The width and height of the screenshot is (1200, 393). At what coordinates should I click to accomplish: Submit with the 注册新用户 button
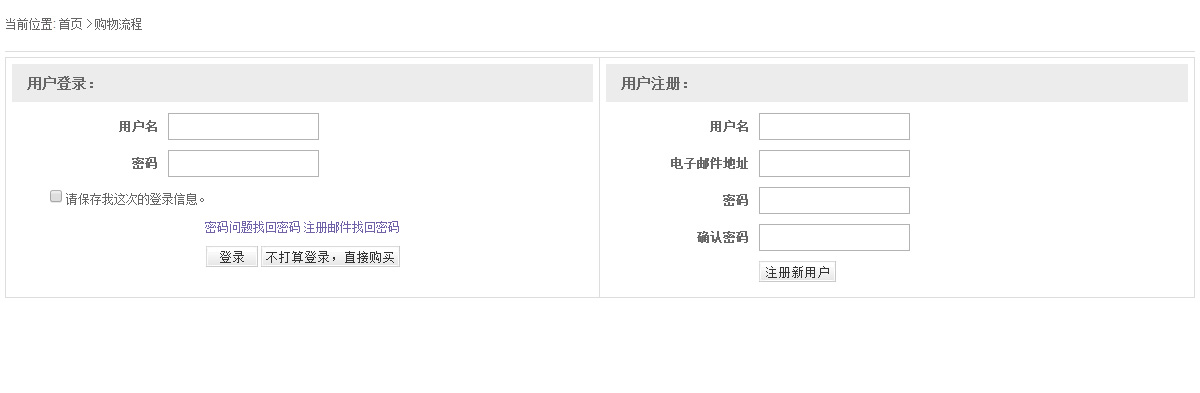point(797,272)
